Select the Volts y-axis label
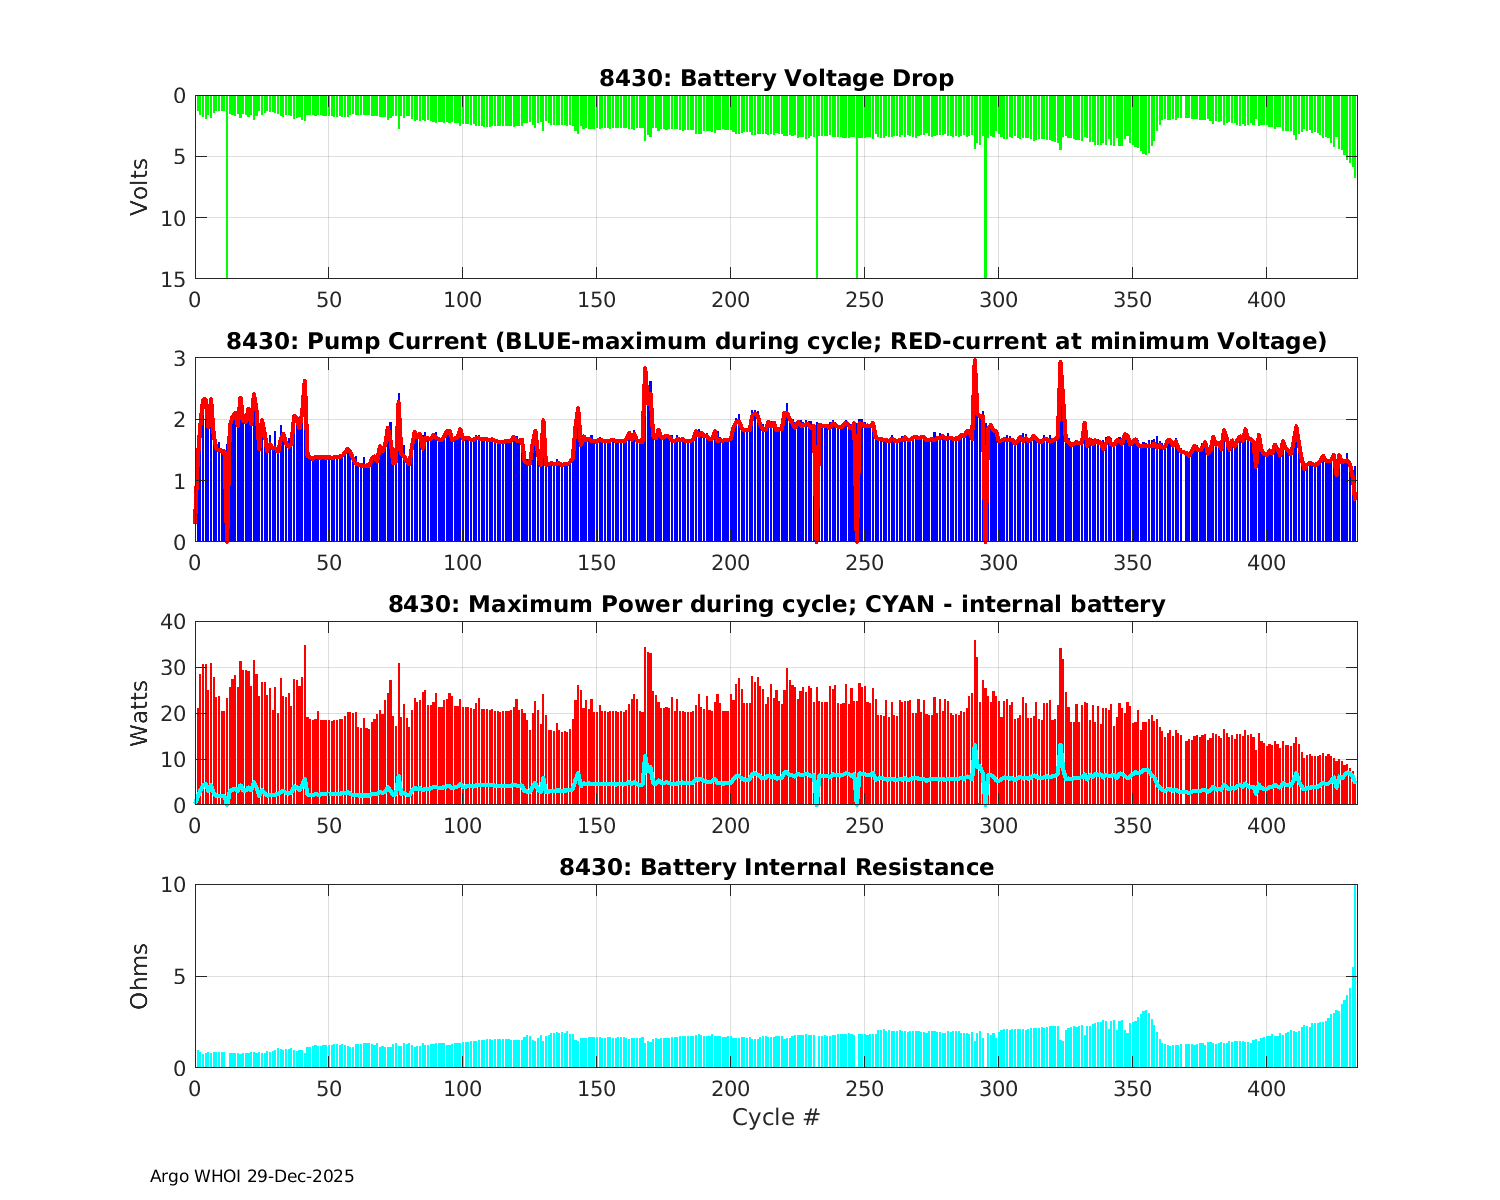The width and height of the screenshot is (1500, 1200). click(x=139, y=187)
